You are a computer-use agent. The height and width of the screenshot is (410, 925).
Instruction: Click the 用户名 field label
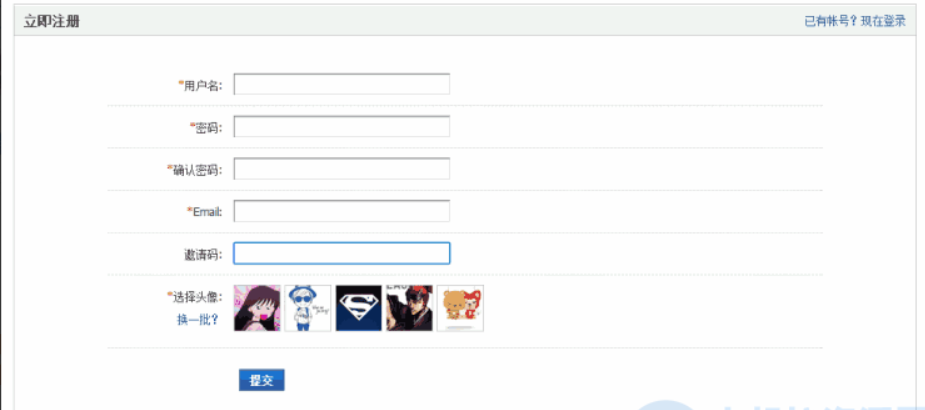pos(203,86)
